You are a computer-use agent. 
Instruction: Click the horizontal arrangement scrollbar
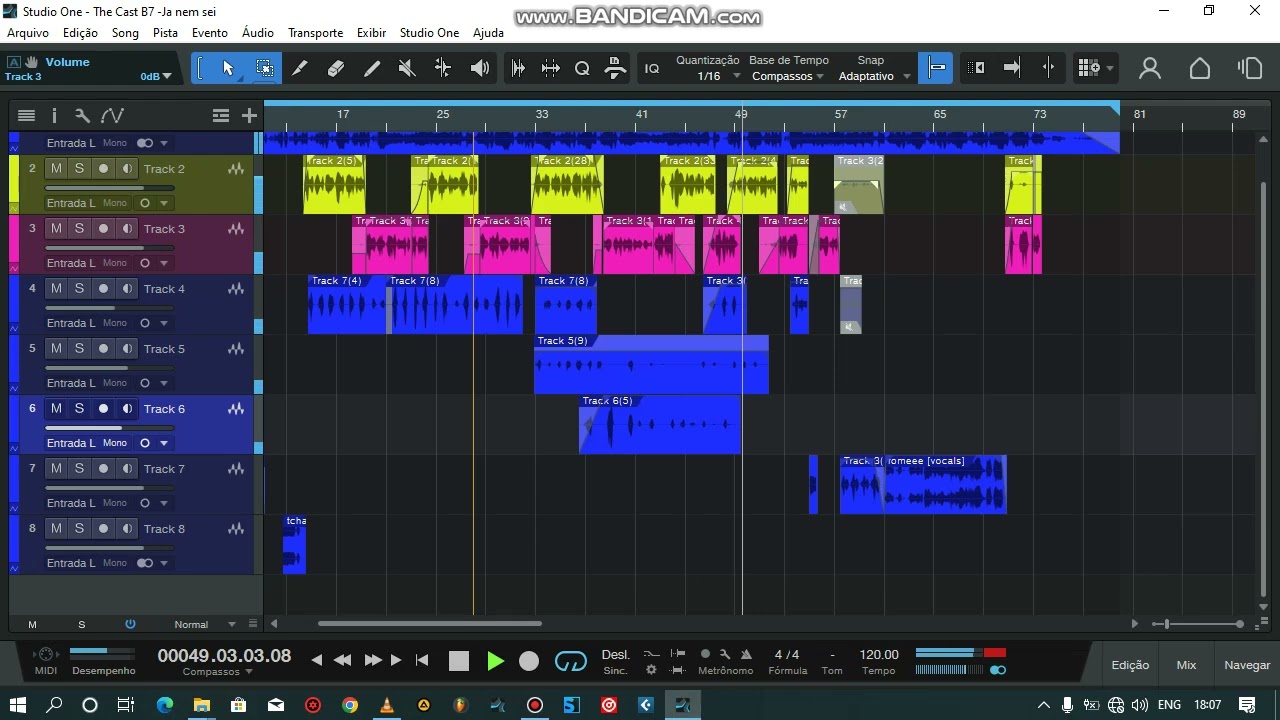430,624
